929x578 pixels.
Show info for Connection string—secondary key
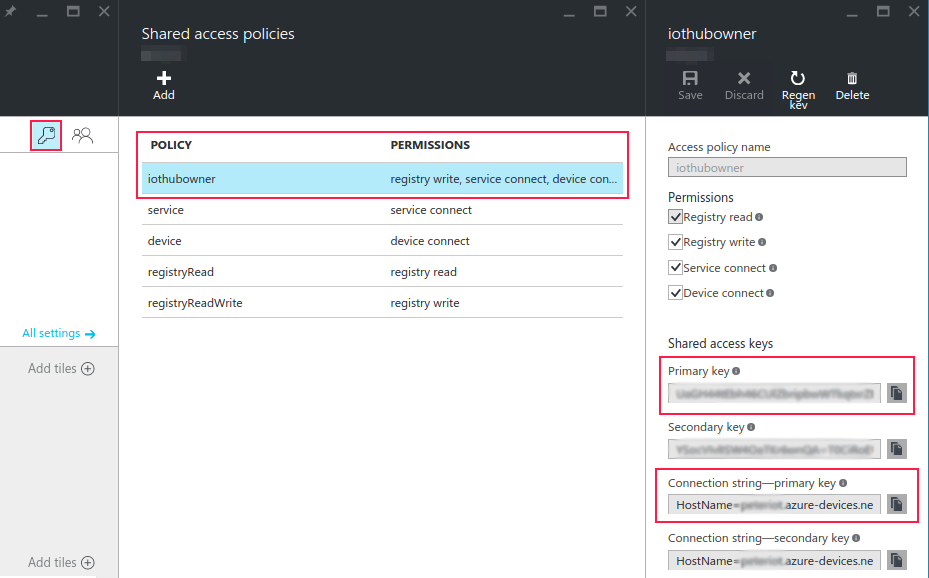[856, 538]
